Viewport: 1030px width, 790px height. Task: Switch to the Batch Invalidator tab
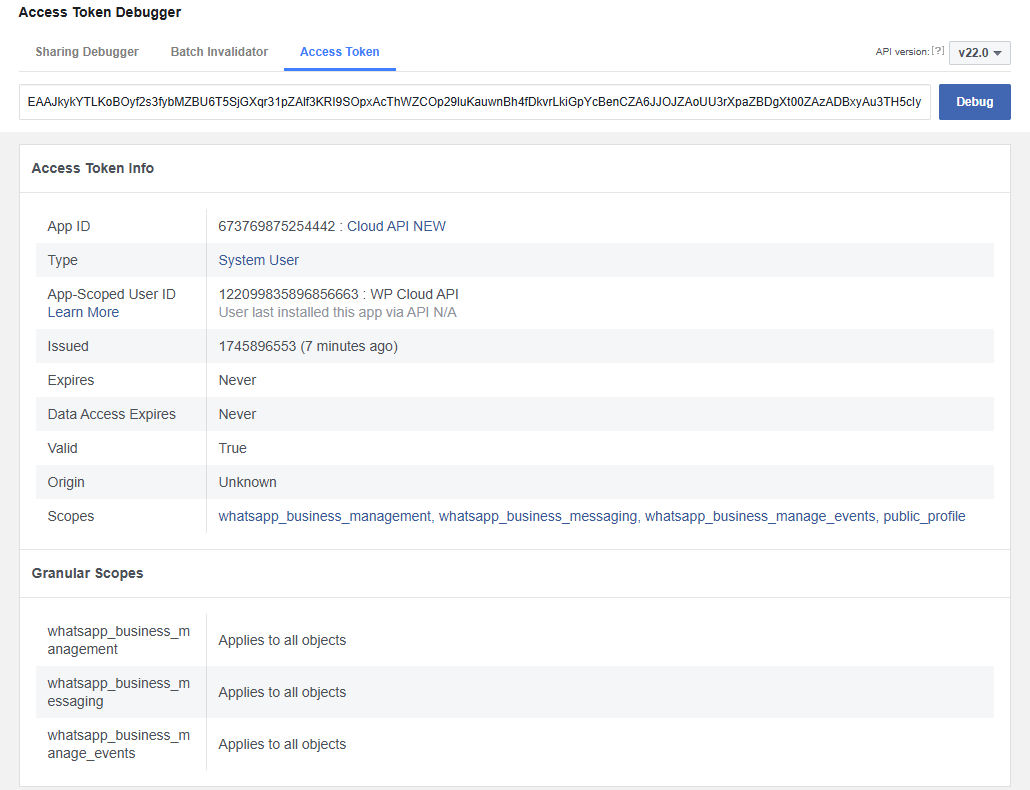click(219, 52)
